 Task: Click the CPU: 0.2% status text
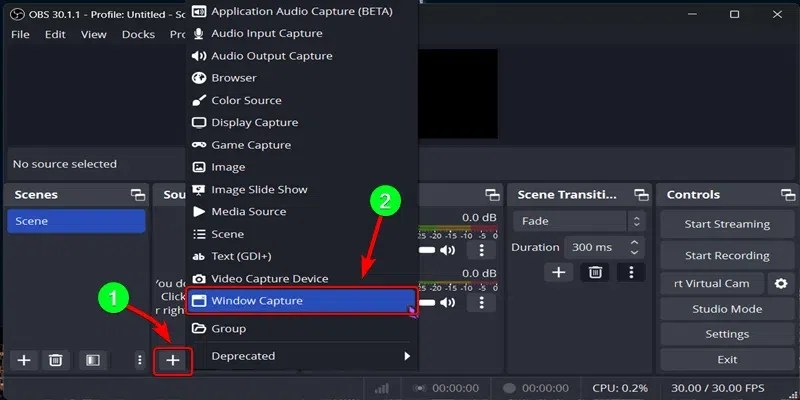click(620, 389)
